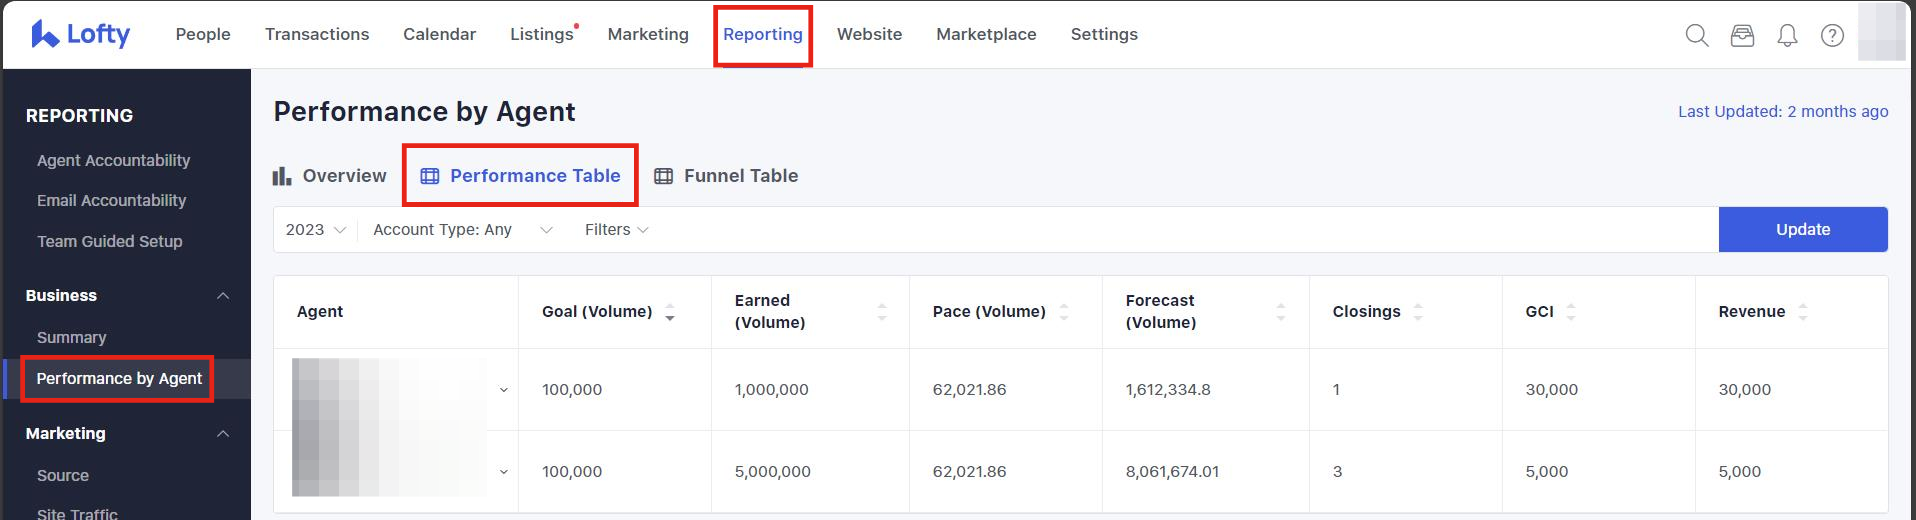Screen dimensions: 1916x520
Task: Open the Transactions menu
Action: click(317, 34)
